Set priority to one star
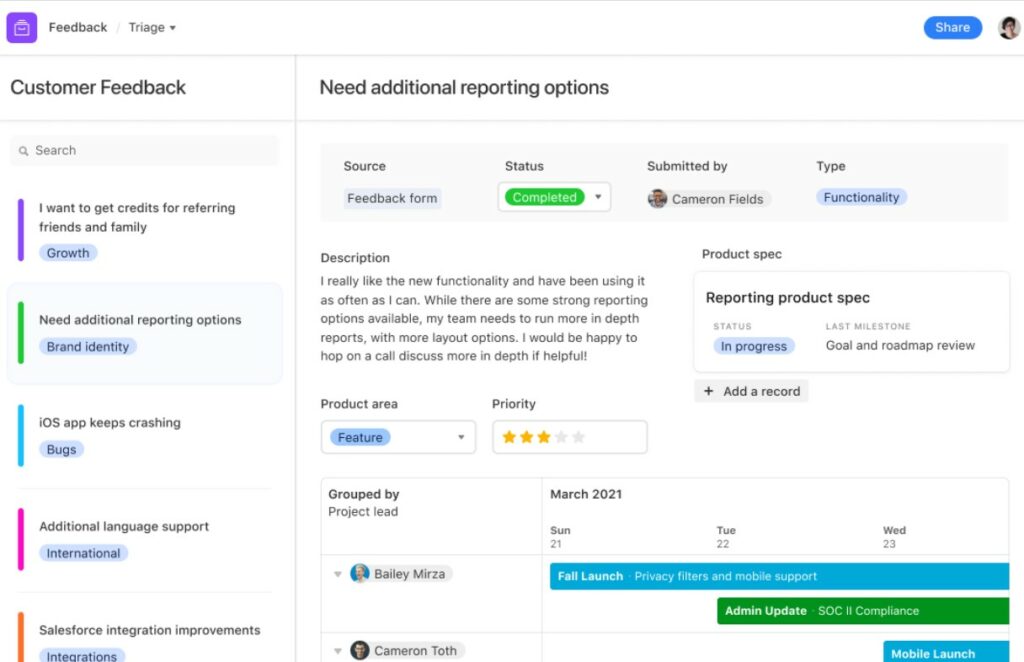The width and height of the screenshot is (1024, 662). [x=509, y=437]
